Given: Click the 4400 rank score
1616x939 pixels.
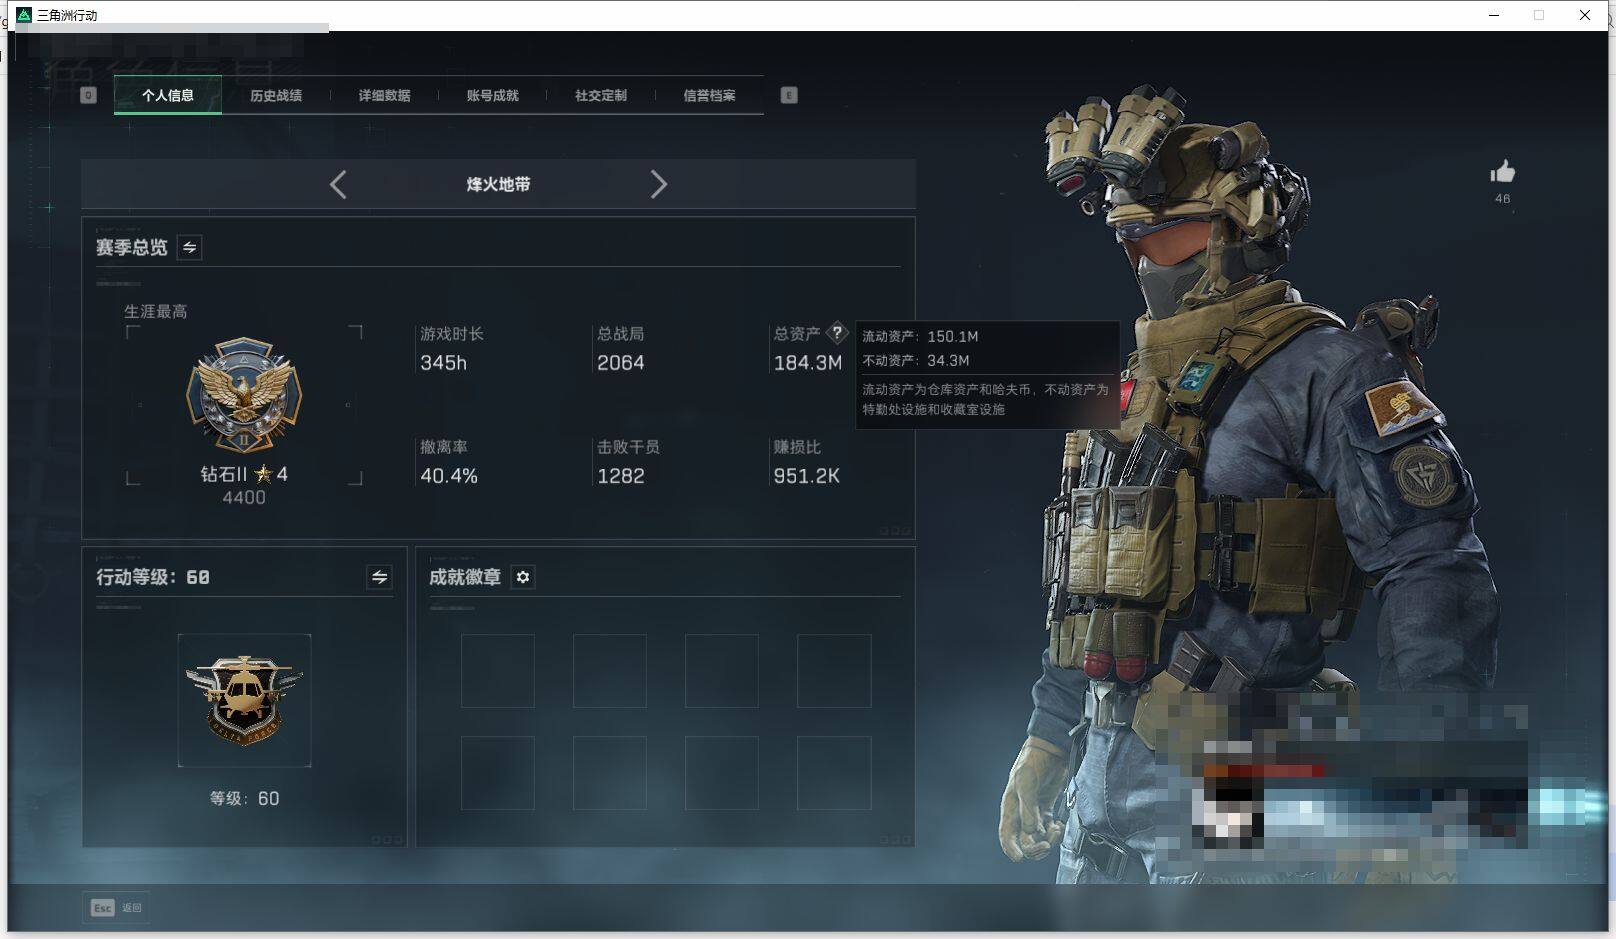Looking at the screenshot, I should [x=244, y=497].
